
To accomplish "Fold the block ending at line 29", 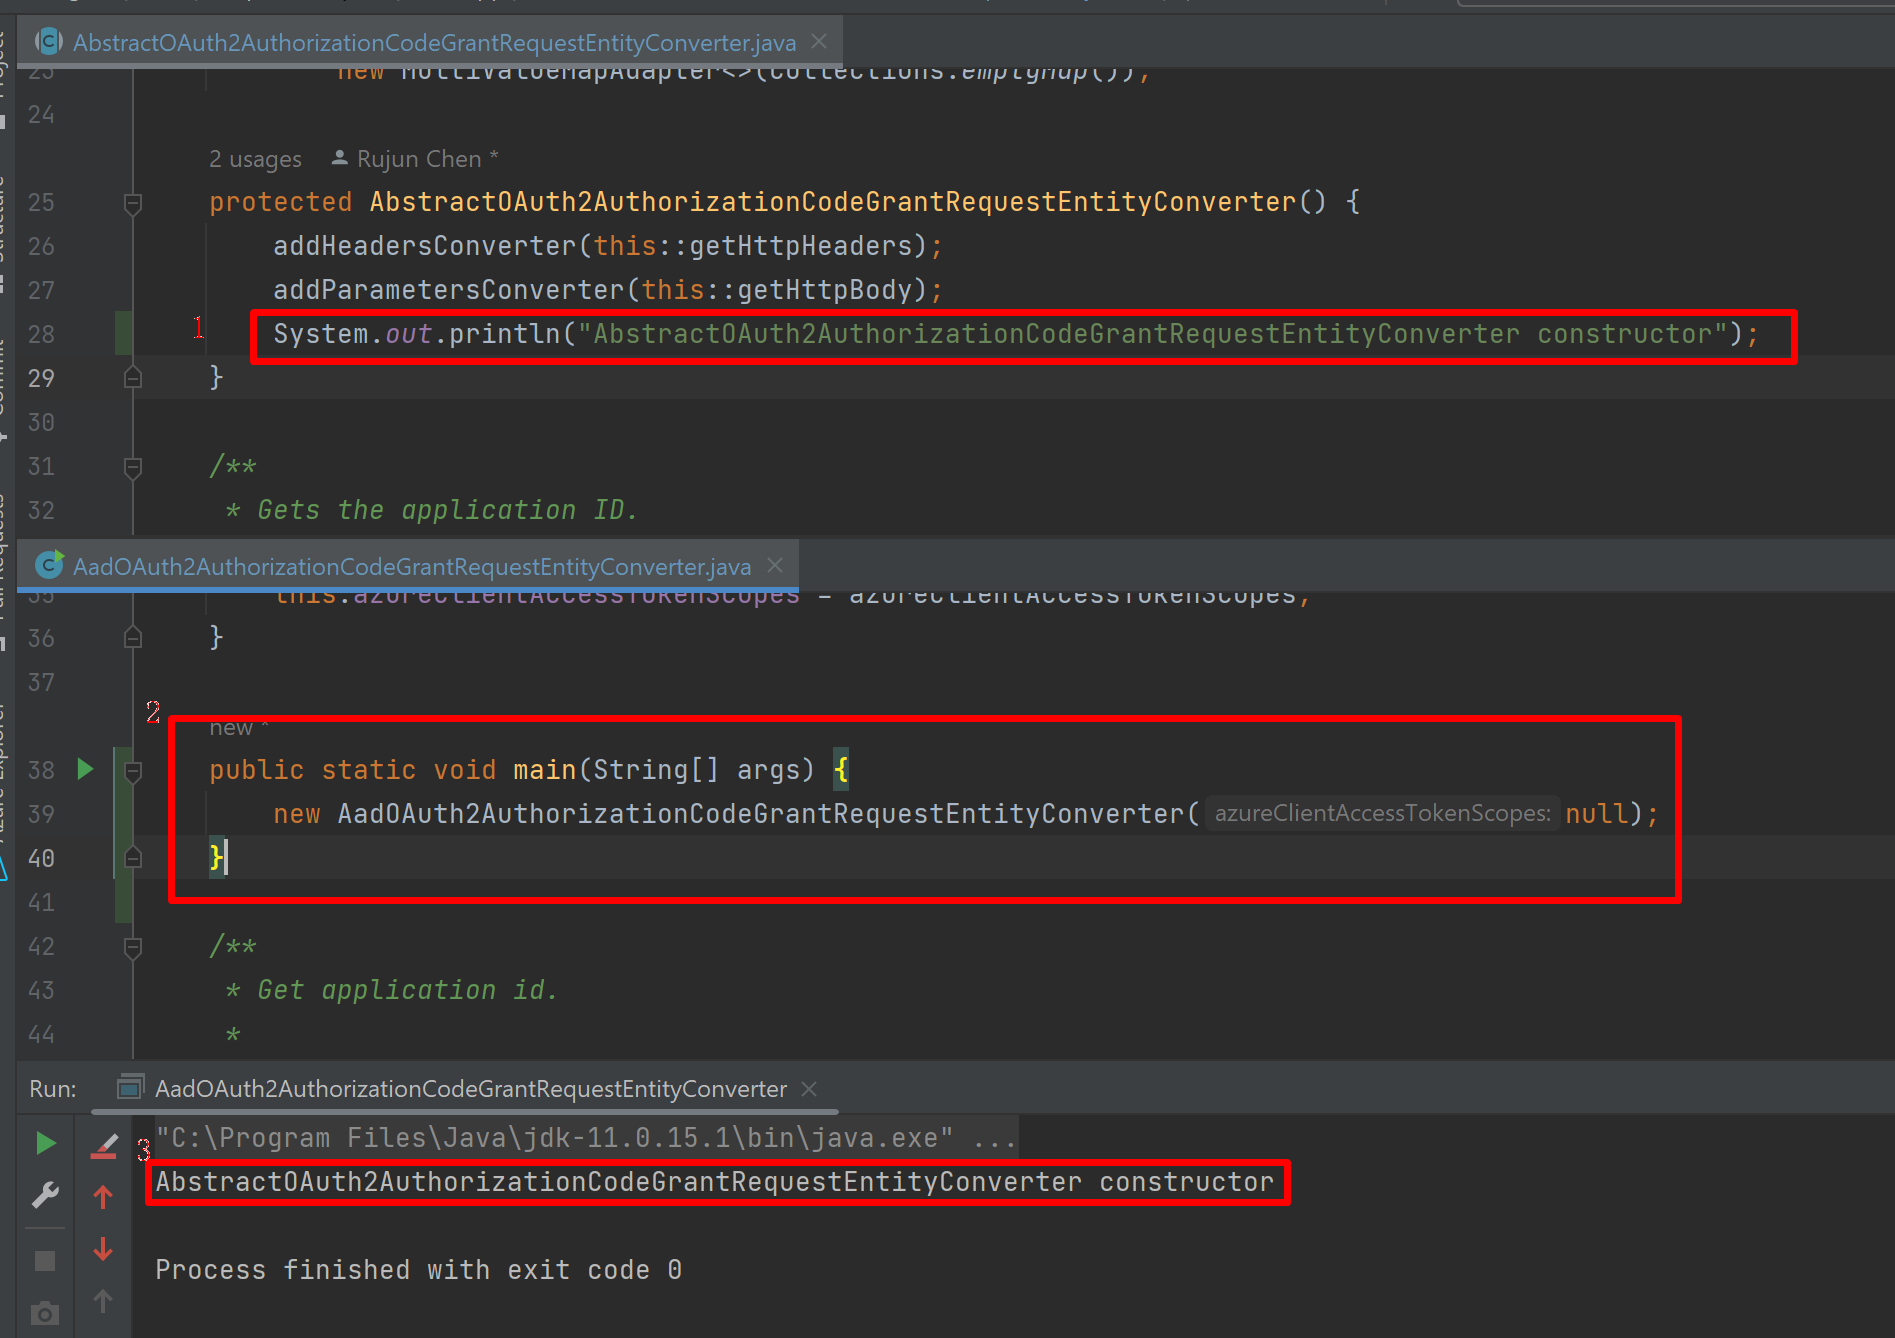I will tap(132, 378).
